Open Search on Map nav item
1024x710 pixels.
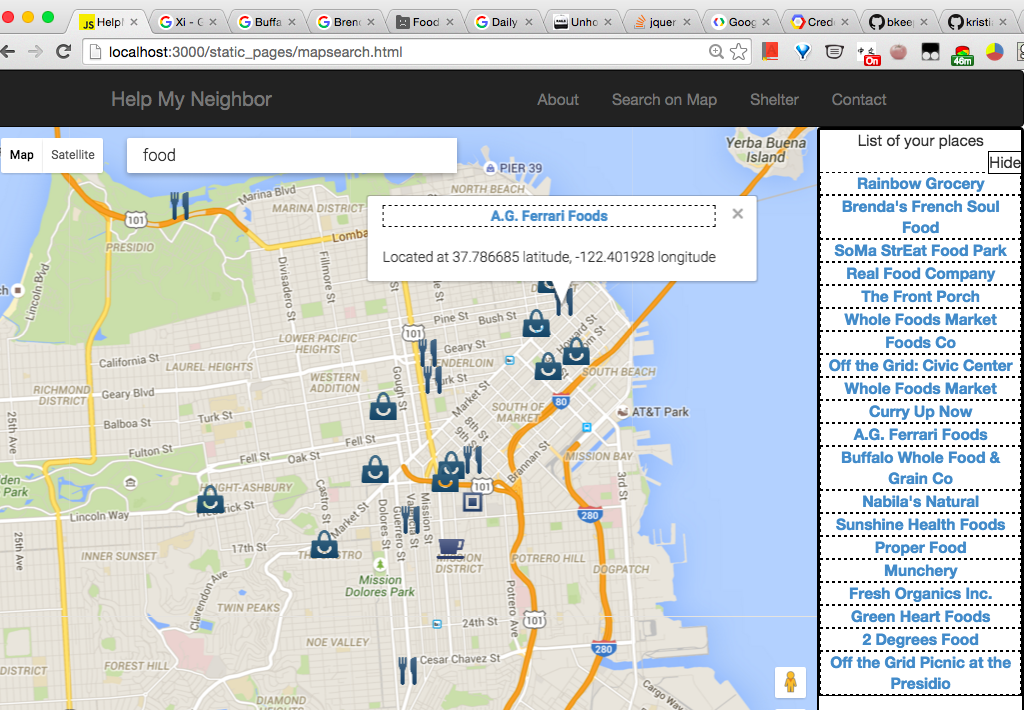point(664,99)
